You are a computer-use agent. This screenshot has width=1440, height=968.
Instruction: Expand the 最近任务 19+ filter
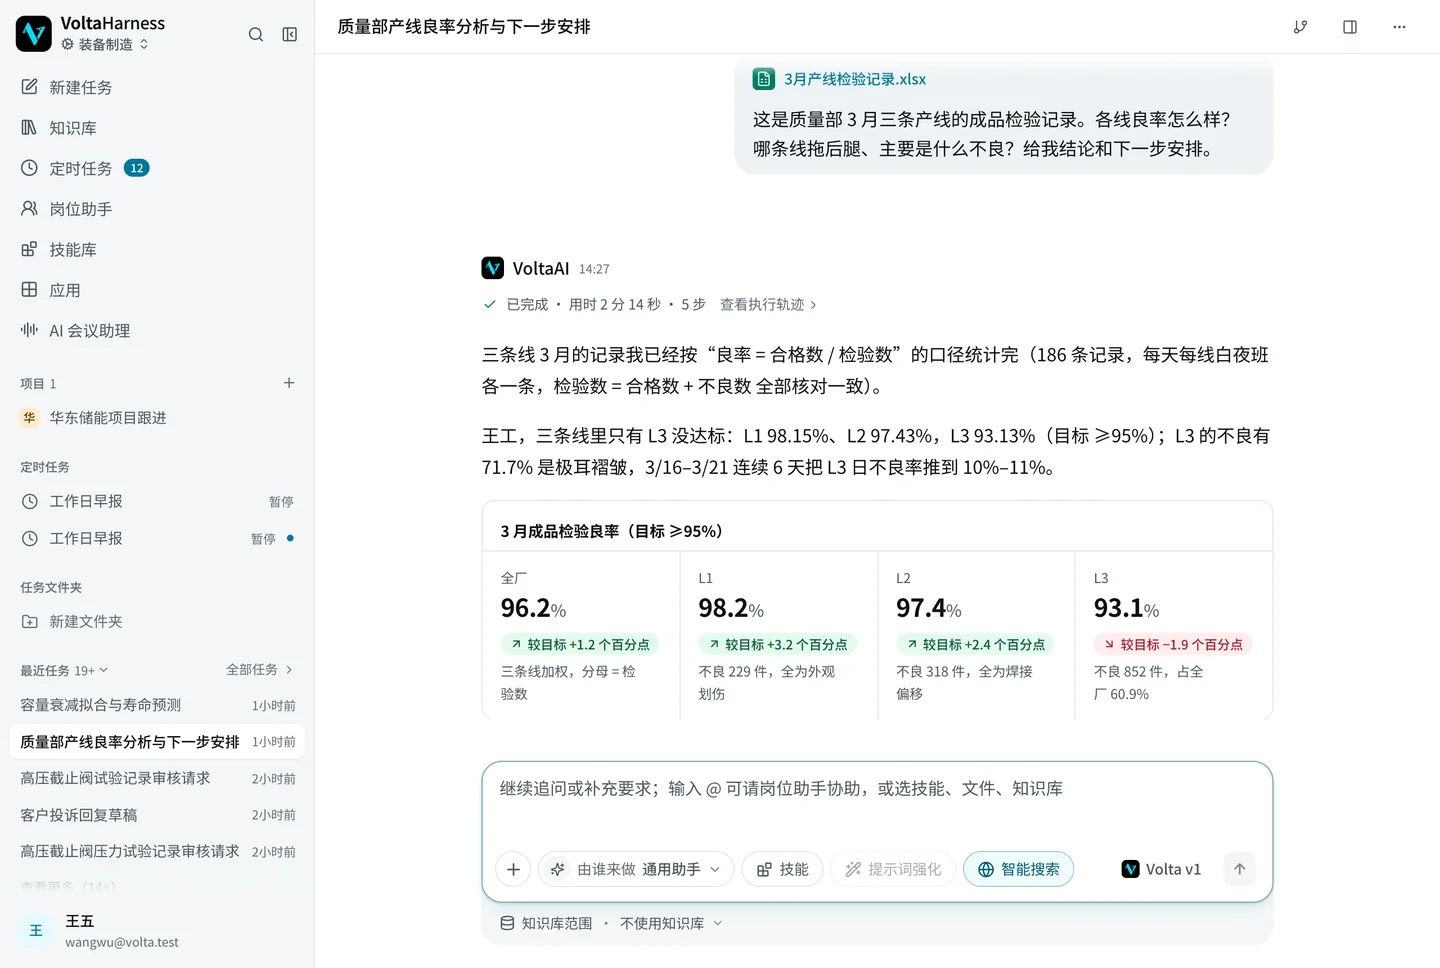point(64,670)
